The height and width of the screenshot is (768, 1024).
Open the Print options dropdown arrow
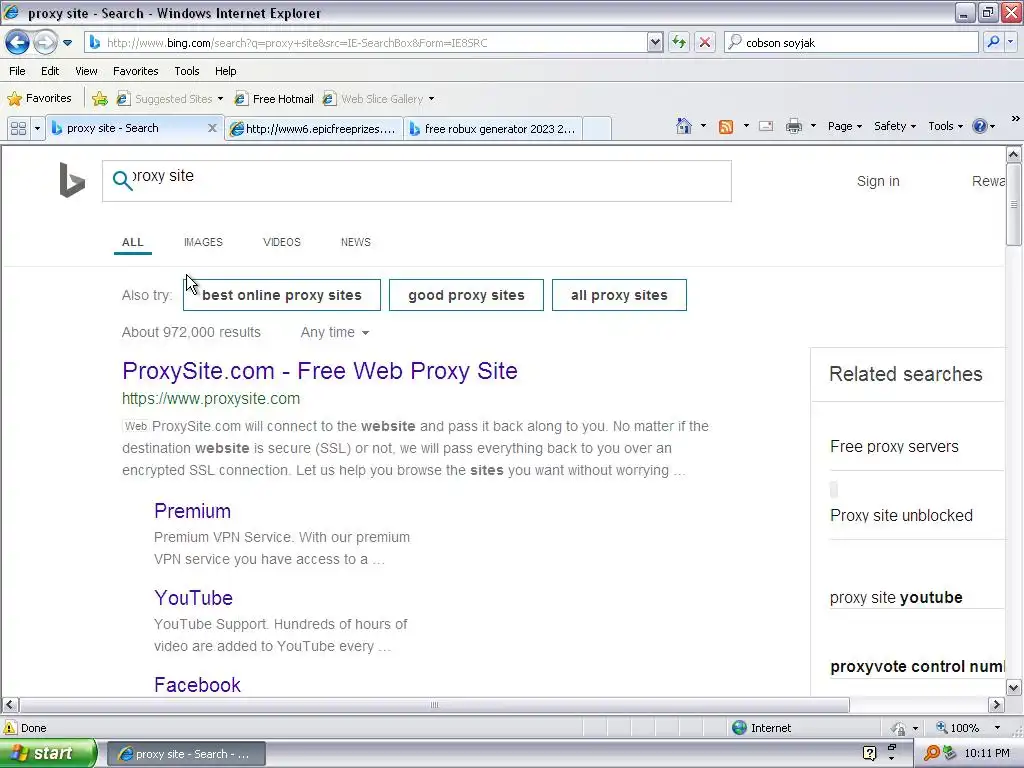point(813,126)
